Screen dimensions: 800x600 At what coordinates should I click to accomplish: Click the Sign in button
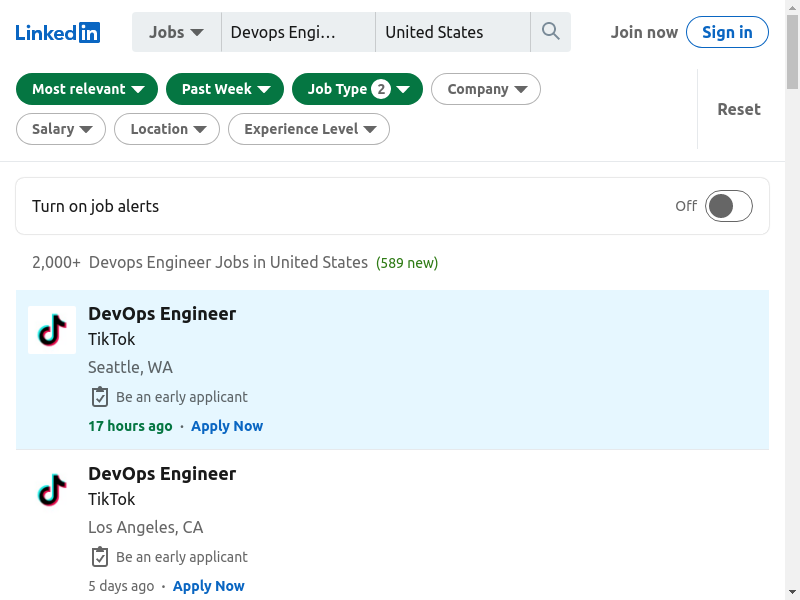click(x=727, y=32)
